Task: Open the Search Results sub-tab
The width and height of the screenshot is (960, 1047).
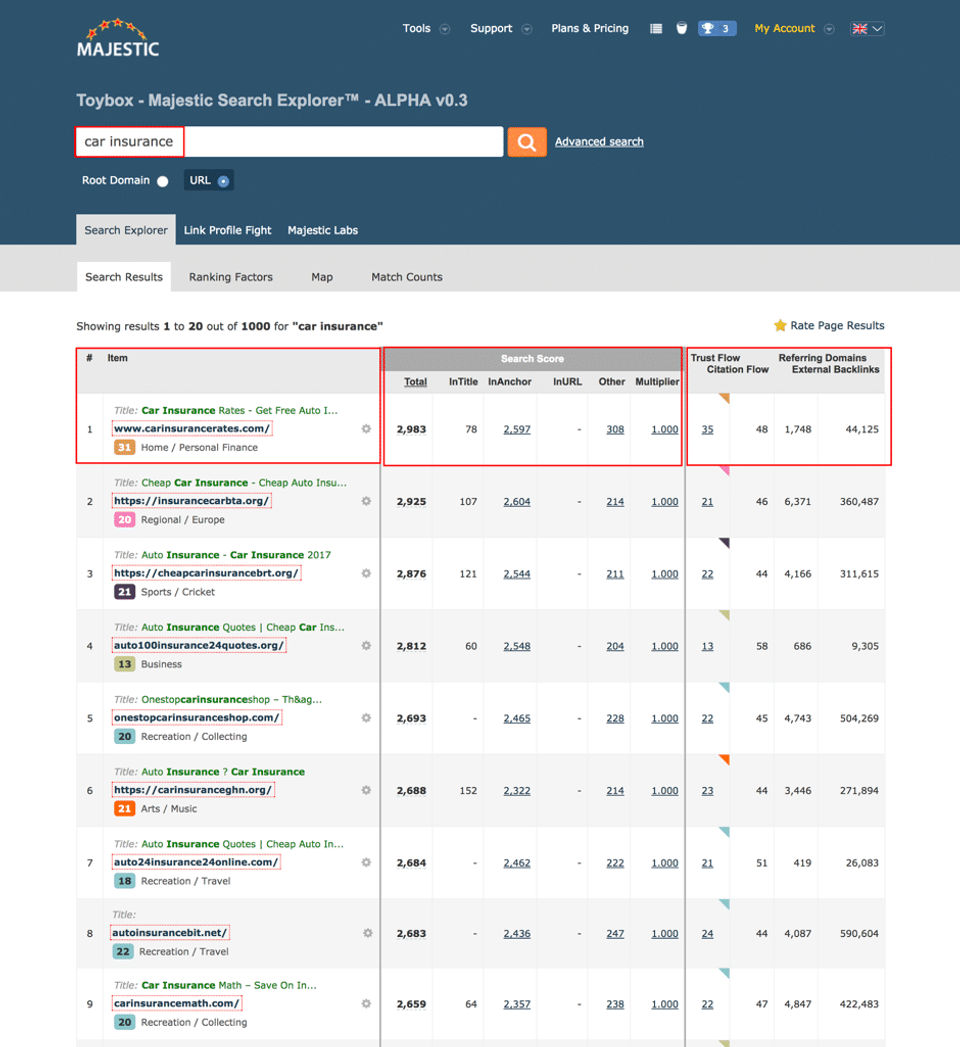Action: click(x=124, y=276)
